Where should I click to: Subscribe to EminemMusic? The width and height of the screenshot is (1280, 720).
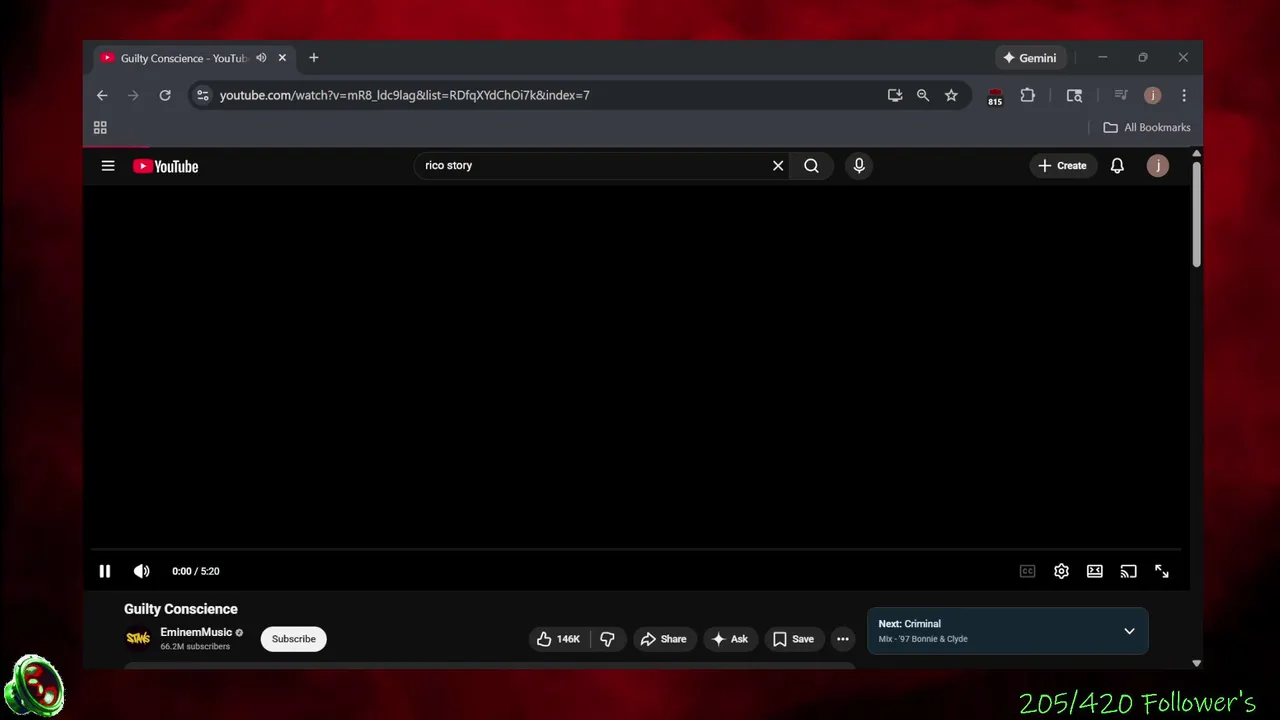[294, 639]
